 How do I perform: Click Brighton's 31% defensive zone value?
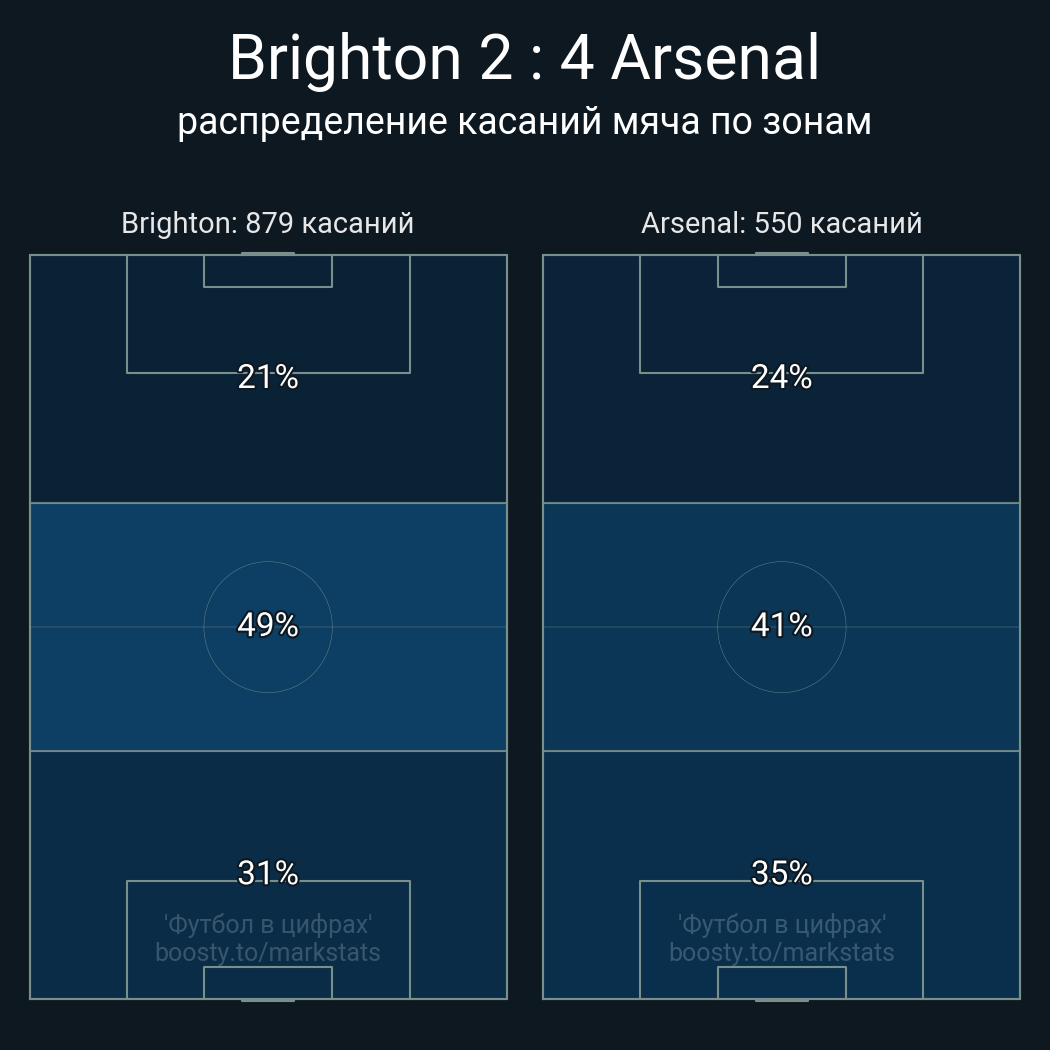[x=268, y=873]
